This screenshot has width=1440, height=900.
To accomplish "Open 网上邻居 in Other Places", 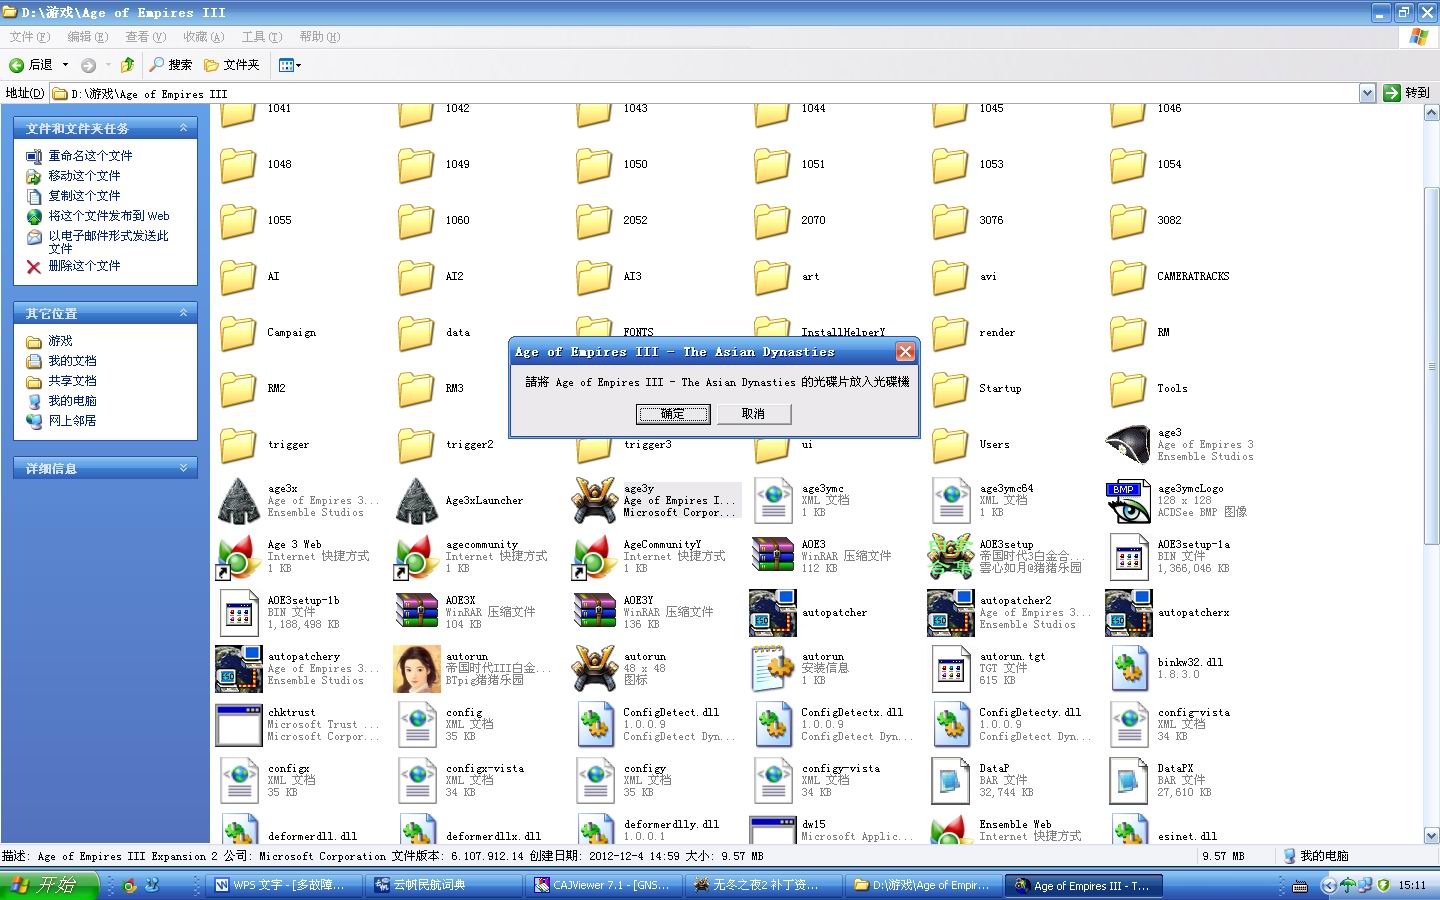I will pos(72,421).
